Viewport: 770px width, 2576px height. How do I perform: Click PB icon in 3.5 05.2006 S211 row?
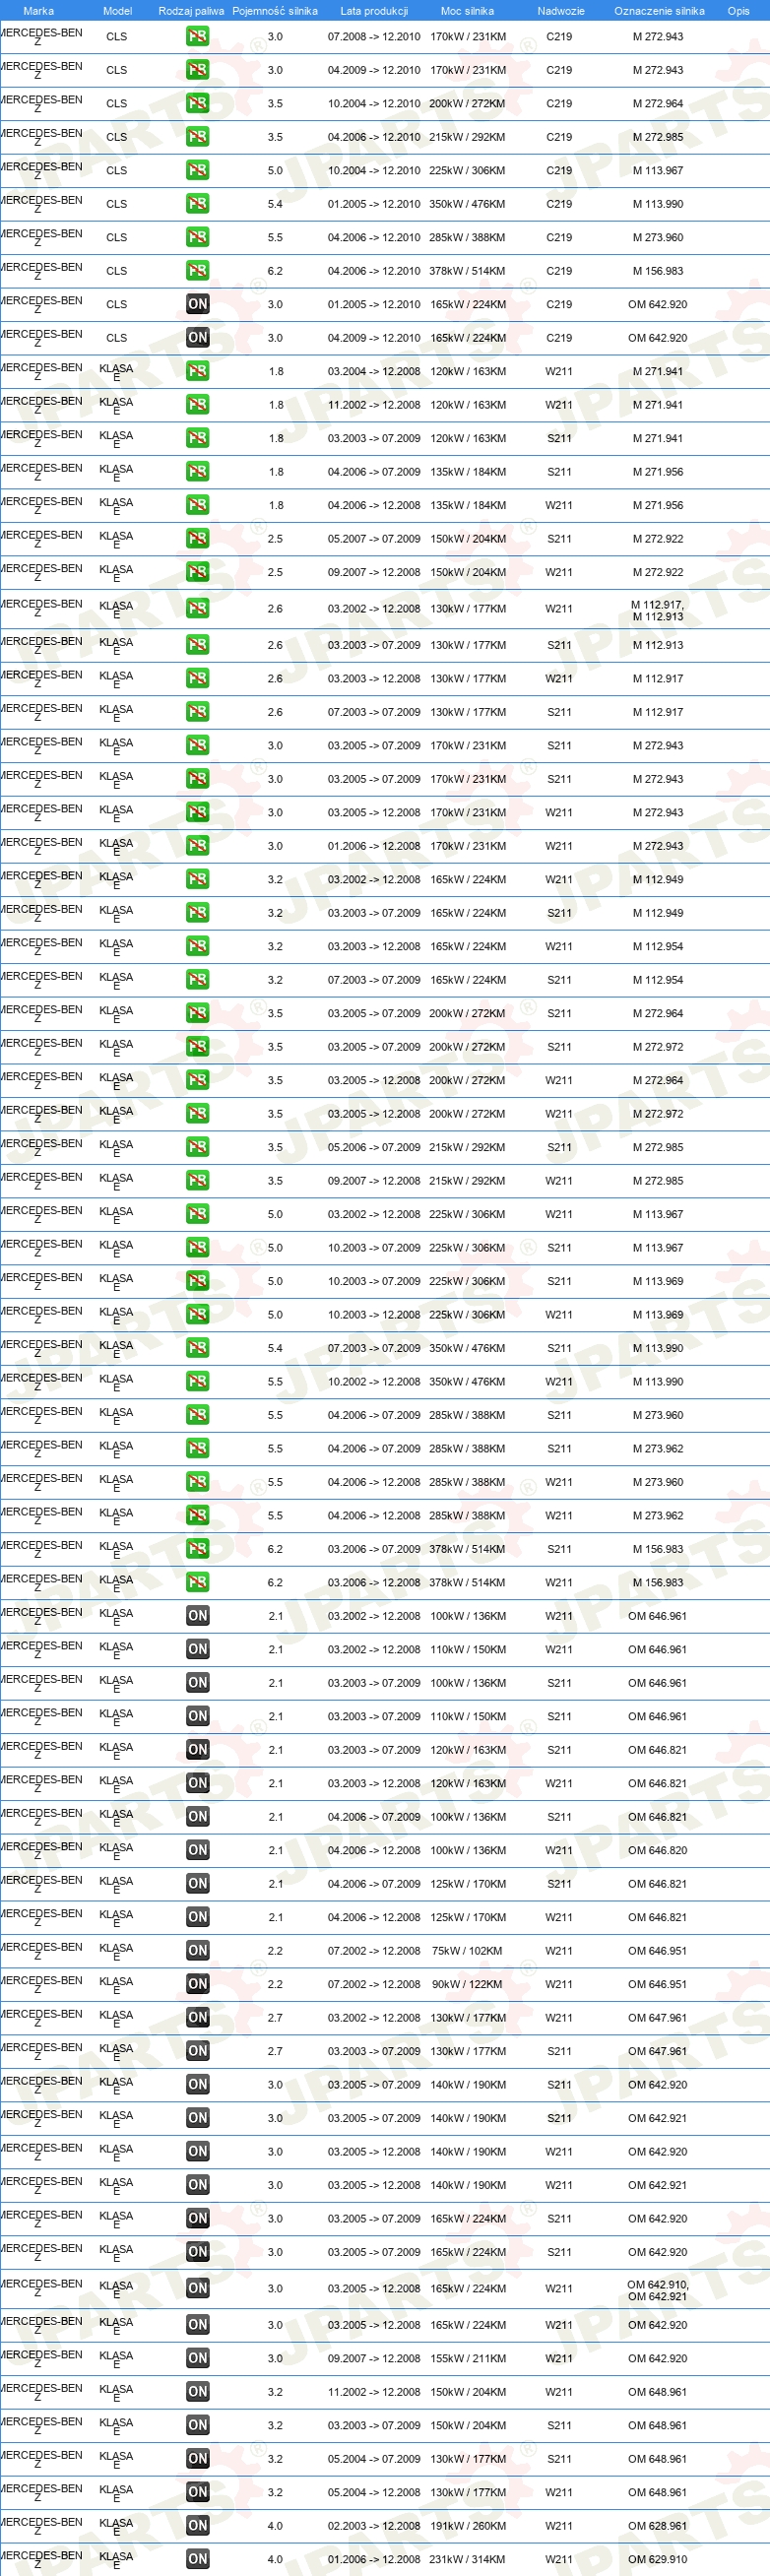click(x=198, y=1148)
